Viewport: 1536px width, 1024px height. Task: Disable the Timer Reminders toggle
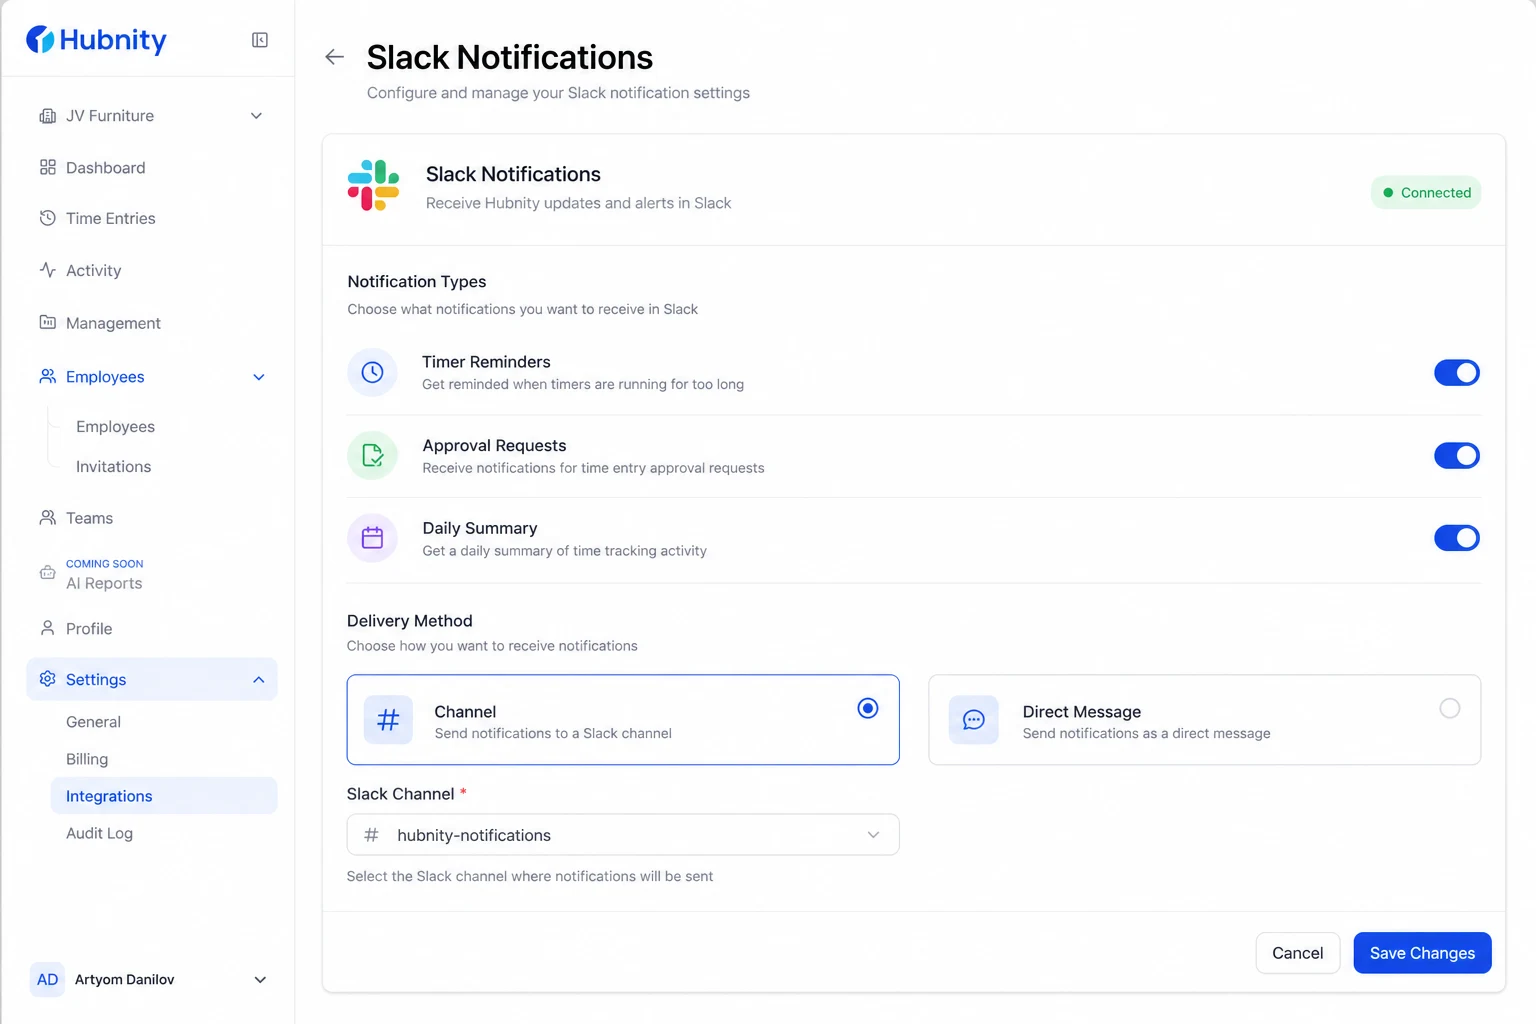1457,372
